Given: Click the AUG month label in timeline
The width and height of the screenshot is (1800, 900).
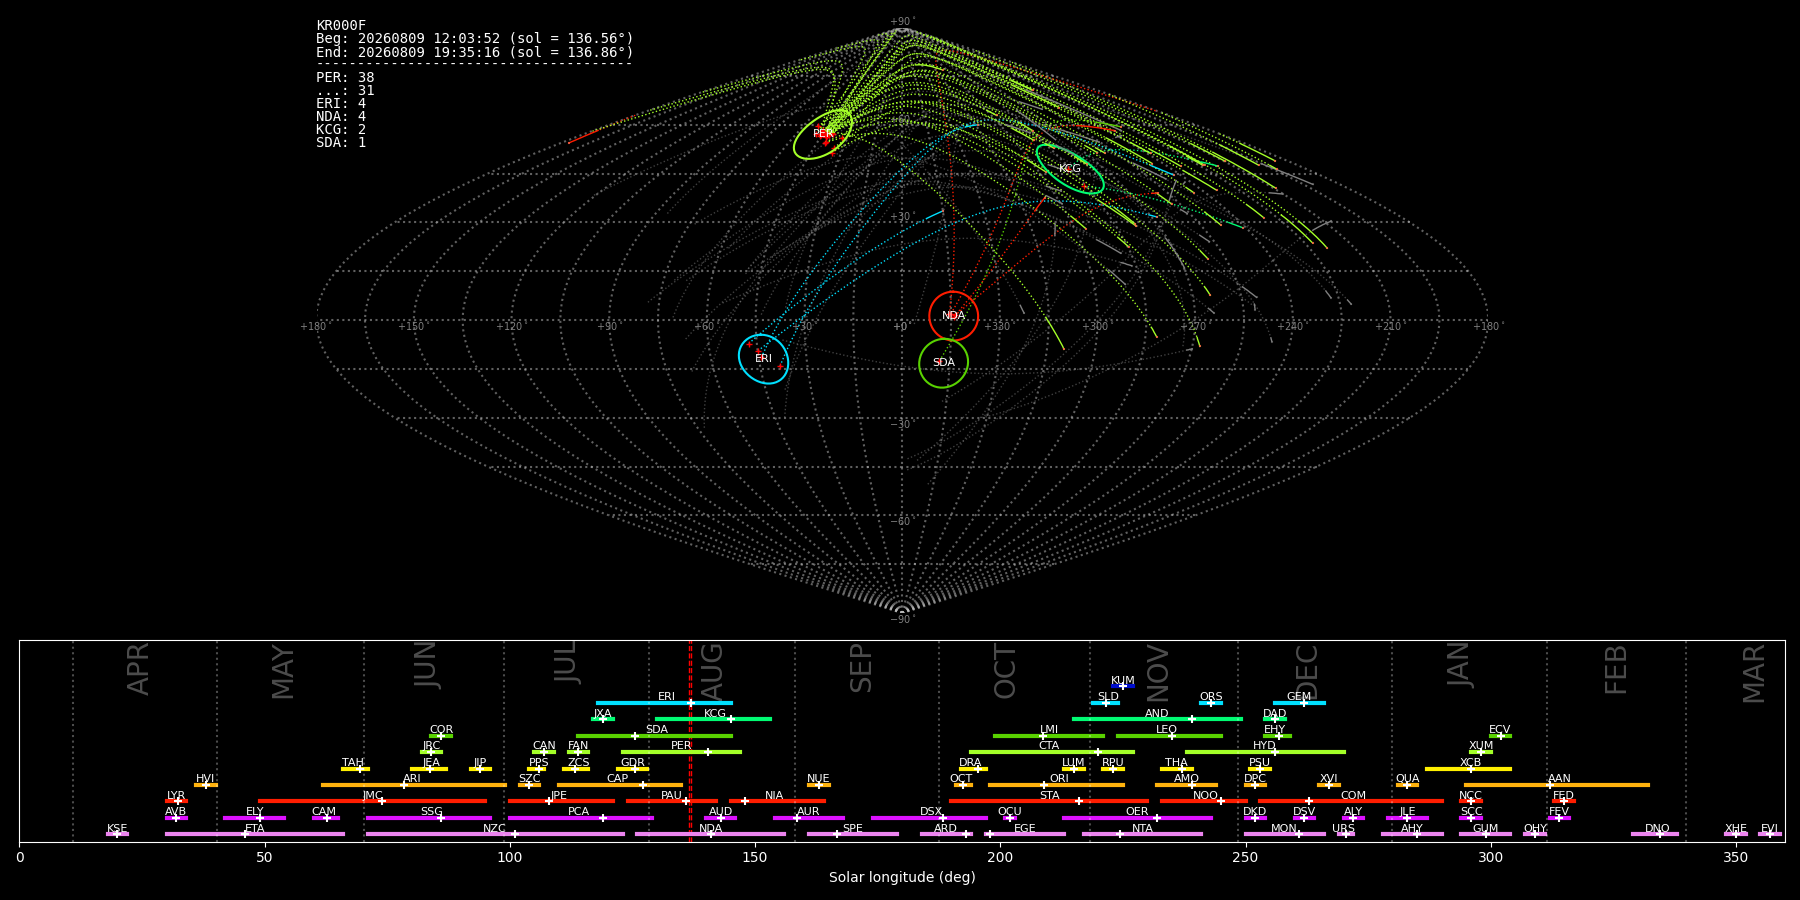Looking at the screenshot, I should [711, 670].
